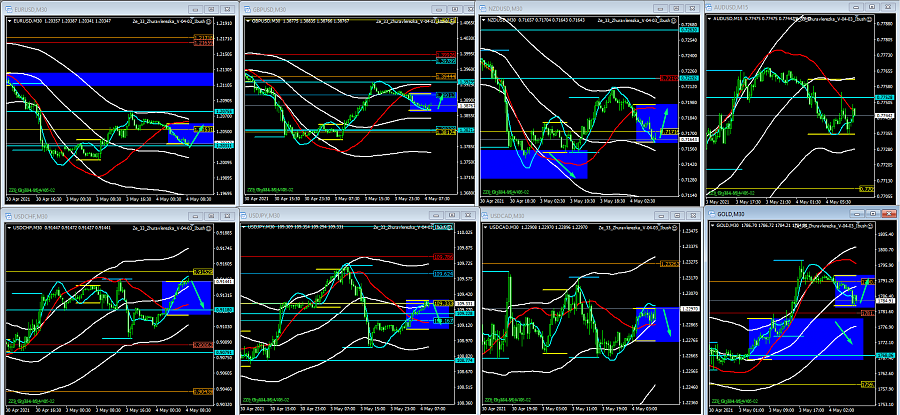Minimize the USDCHF,M30 chart window
This screenshot has height=415, width=900.
(x=196, y=215)
